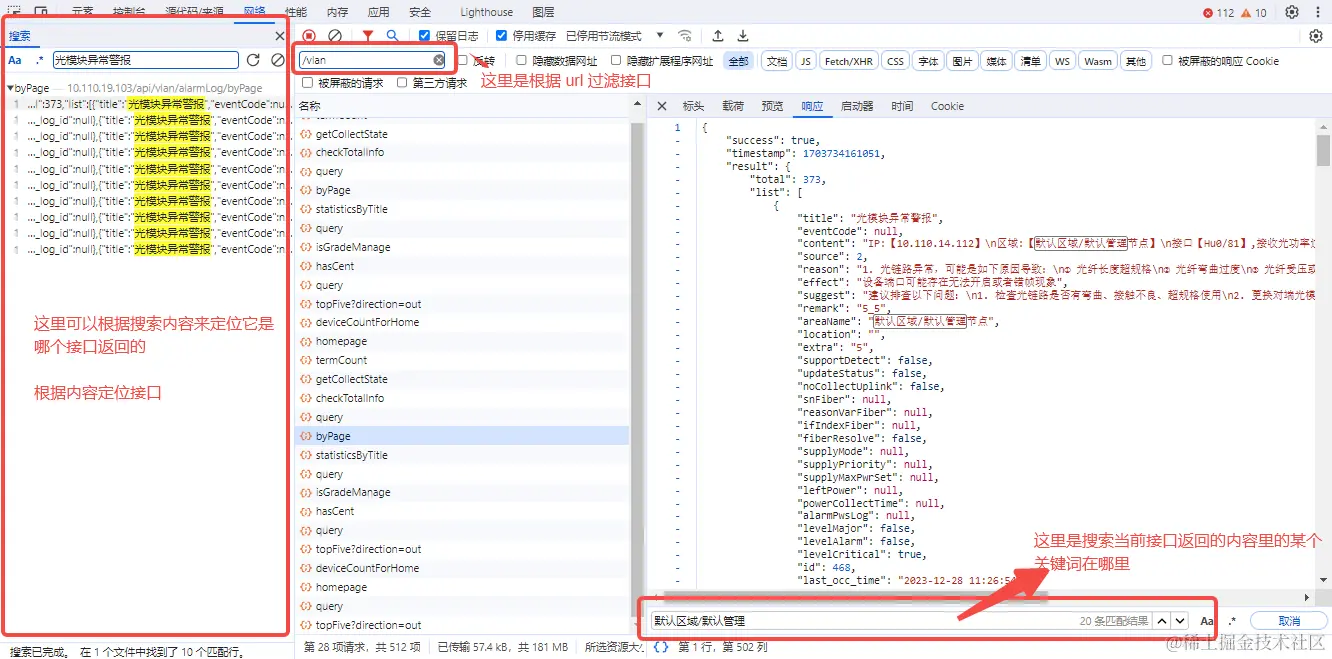The height and width of the screenshot is (659, 1332).
Task: Open the 图层 tab
Action: coord(543,12)
